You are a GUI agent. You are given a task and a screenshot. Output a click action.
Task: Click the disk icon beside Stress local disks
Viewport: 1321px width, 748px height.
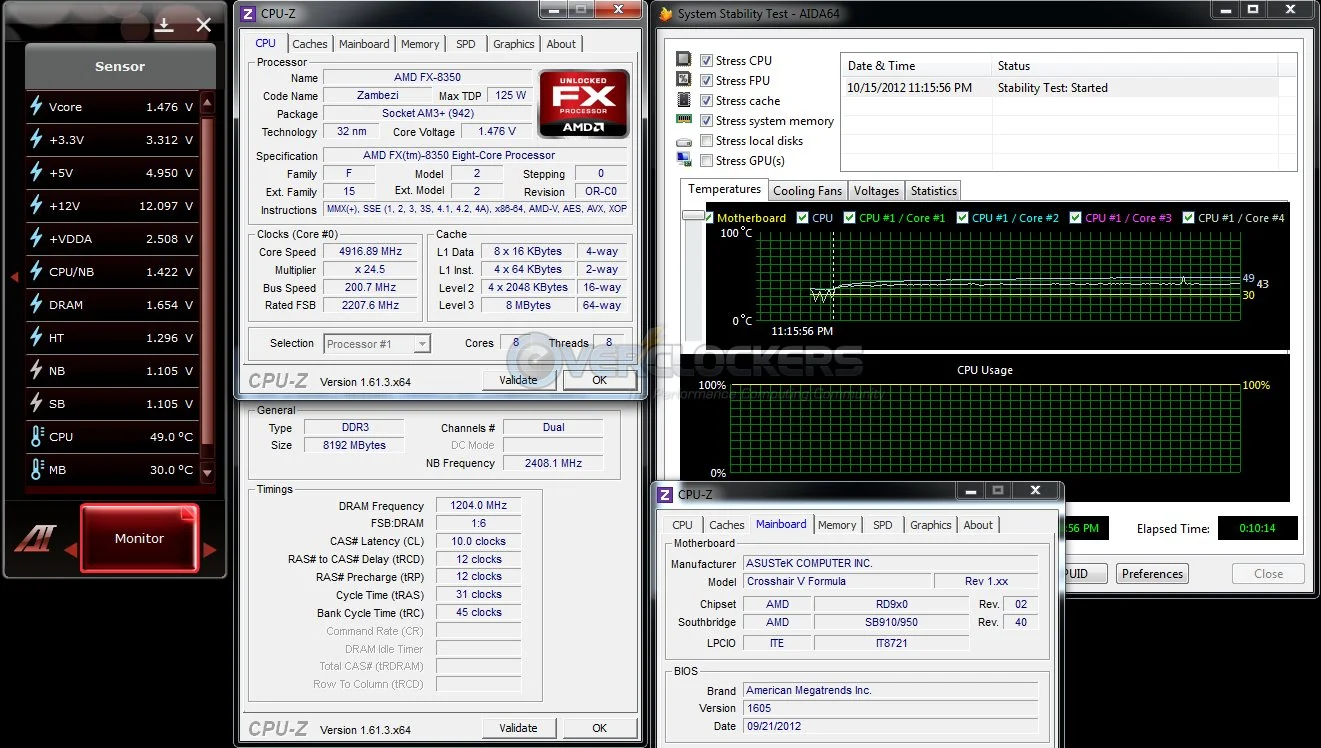pos(684,141)
